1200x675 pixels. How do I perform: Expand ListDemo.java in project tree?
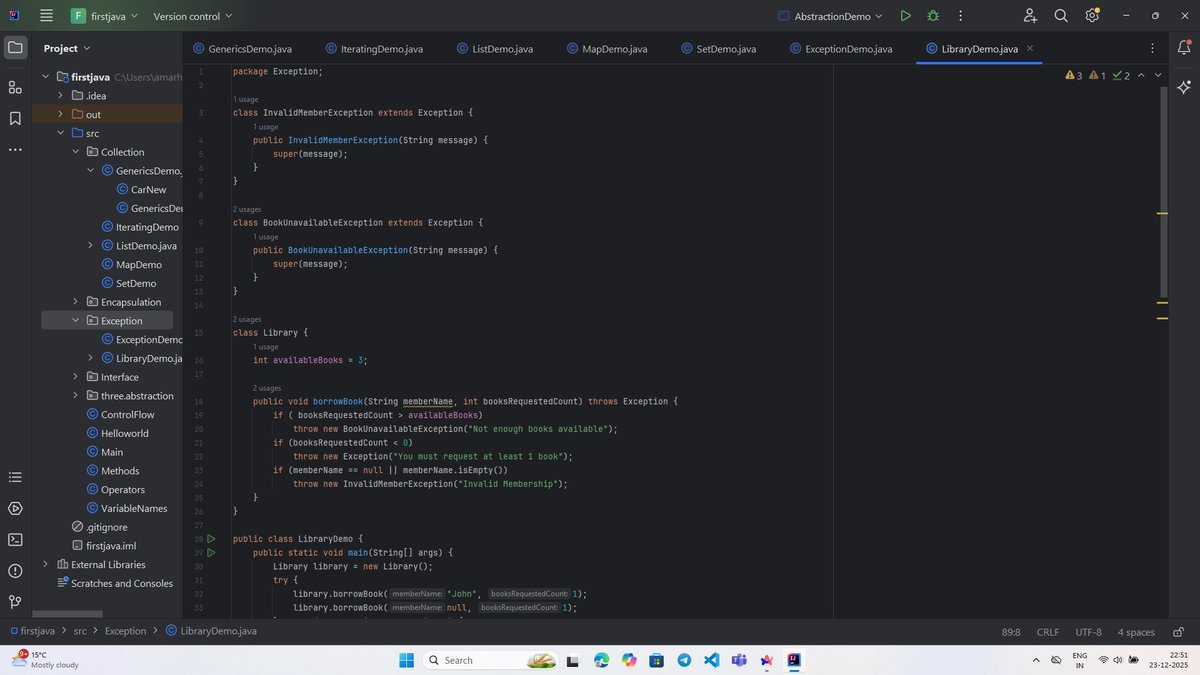click(x=90, y=246)
